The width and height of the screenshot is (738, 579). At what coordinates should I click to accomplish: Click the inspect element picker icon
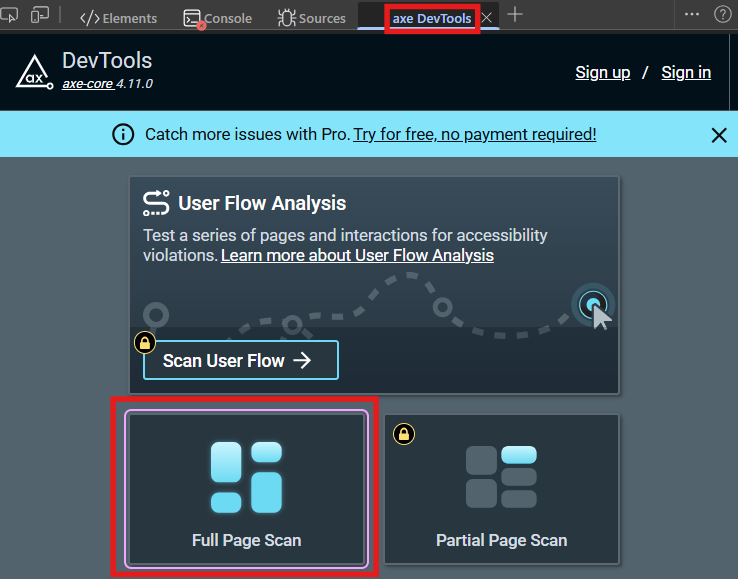8,16
